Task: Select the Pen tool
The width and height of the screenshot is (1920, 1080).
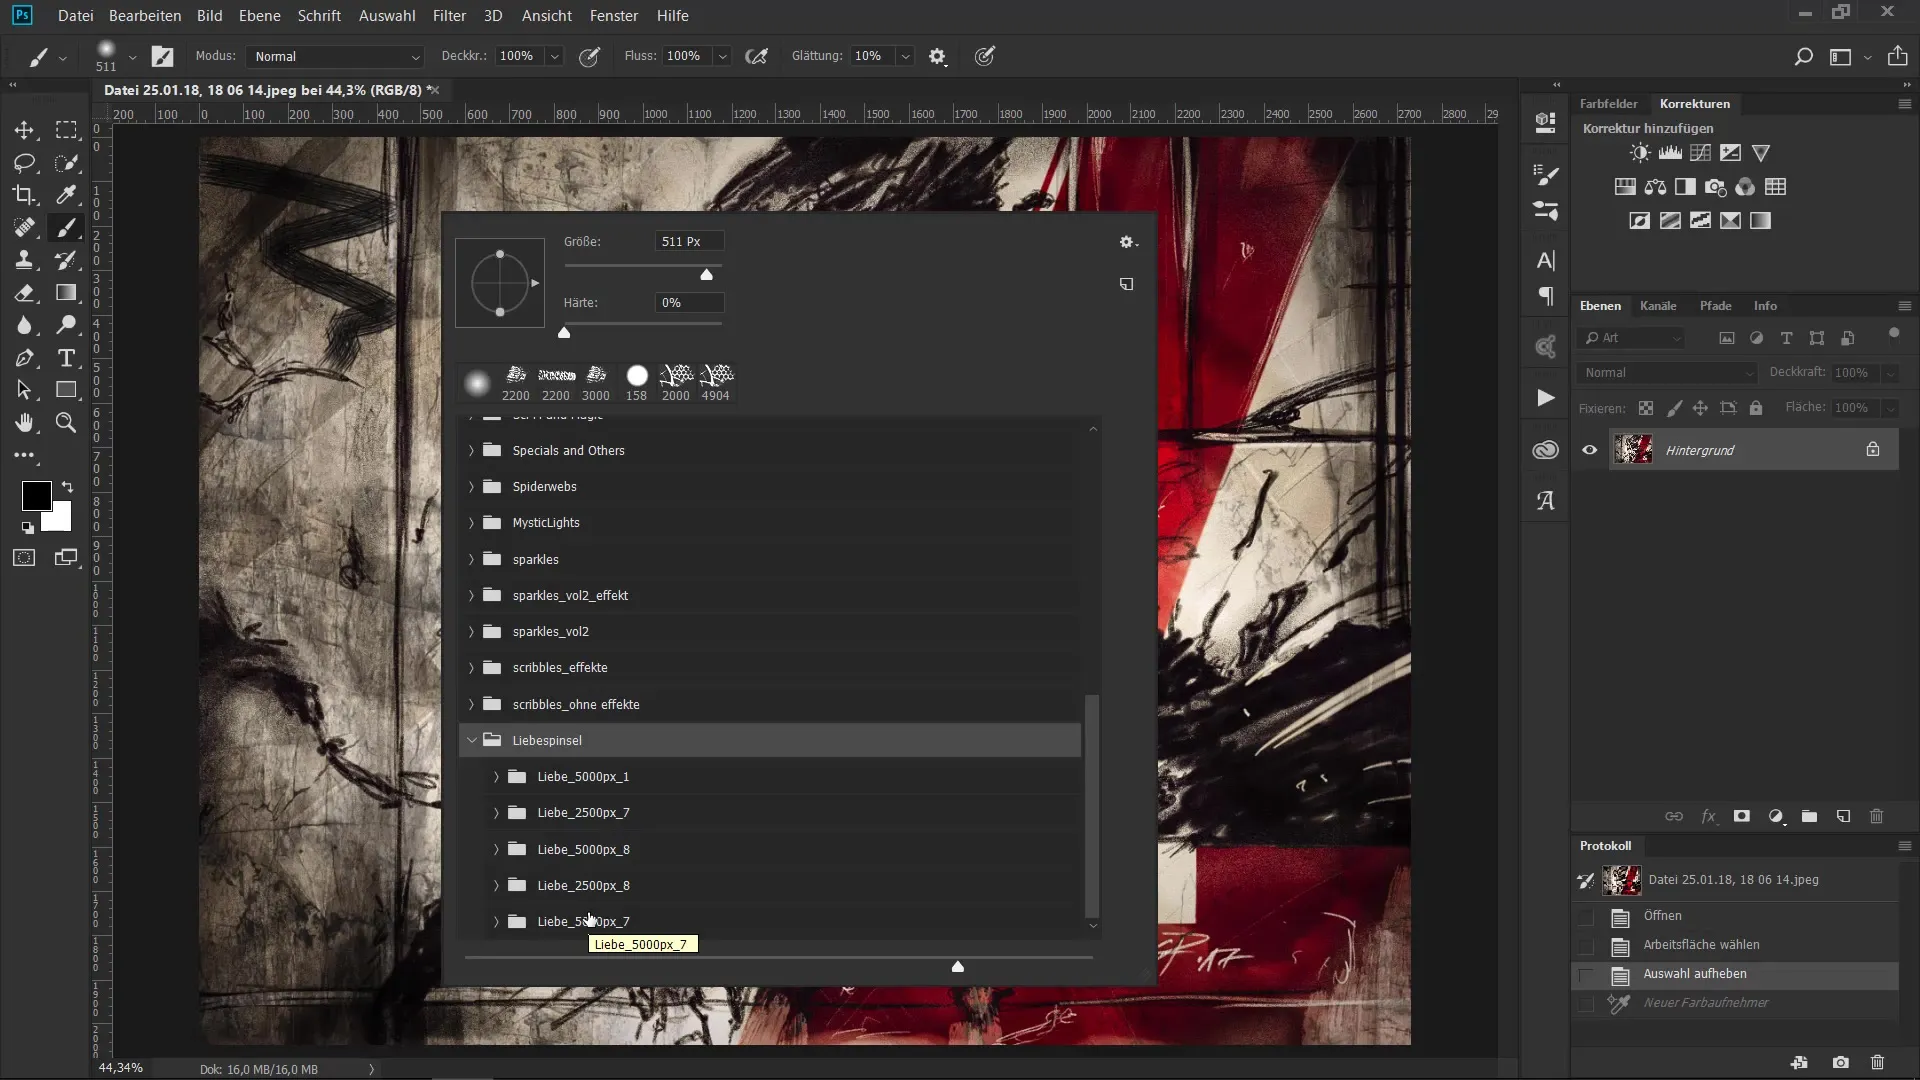Action: click(x=24, y=358)
